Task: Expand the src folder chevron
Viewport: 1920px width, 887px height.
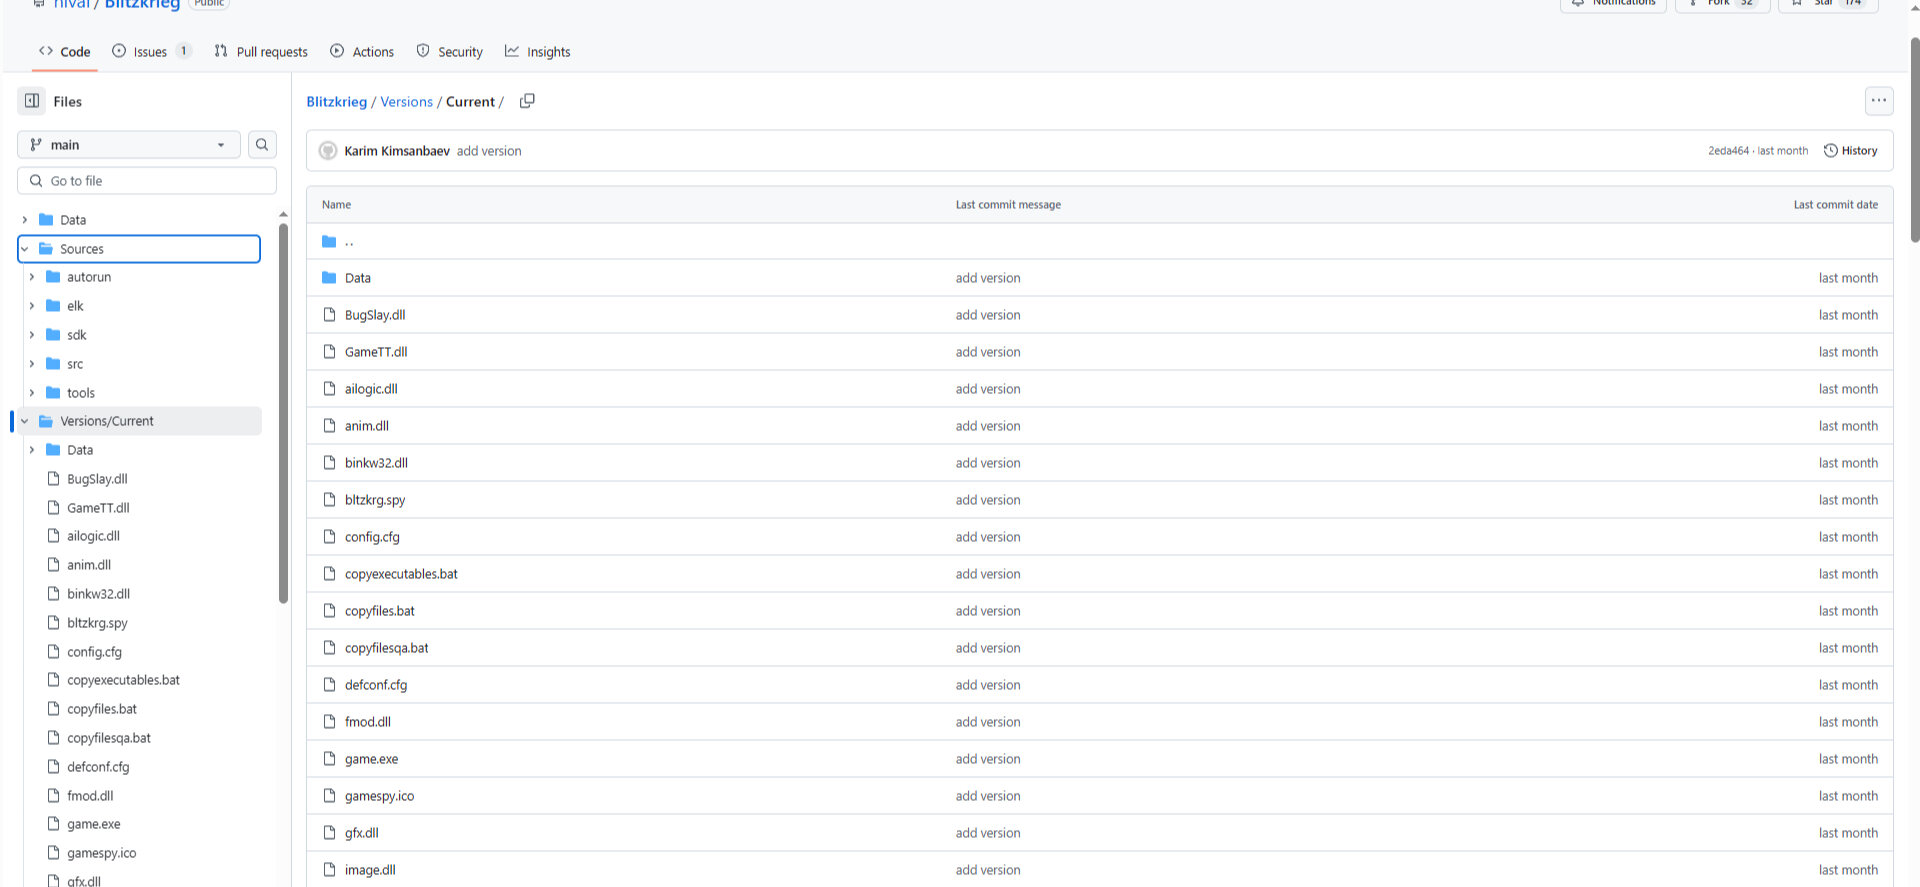Action: 32,364
